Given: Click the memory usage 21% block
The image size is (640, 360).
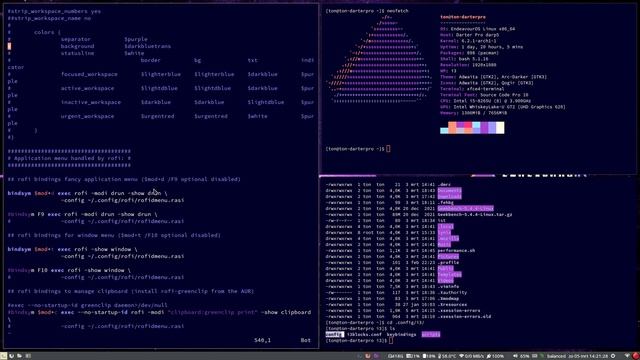Looking at the screenshot, I should [x=413, y=356].
